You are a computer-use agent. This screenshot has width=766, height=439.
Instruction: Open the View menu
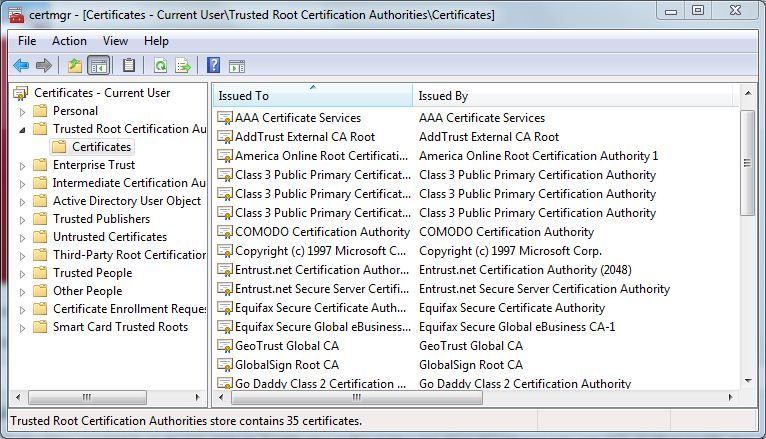coord(115,41)
